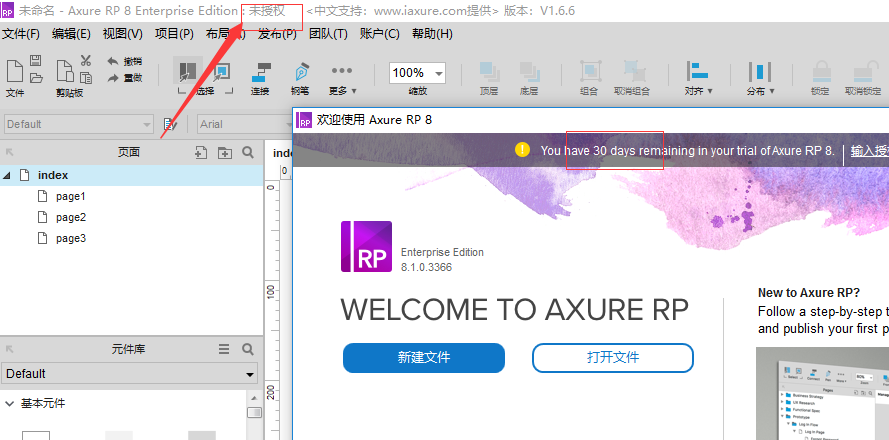
Task: Click the 8.1.0.3366 version text
Action: pos(426,267)
